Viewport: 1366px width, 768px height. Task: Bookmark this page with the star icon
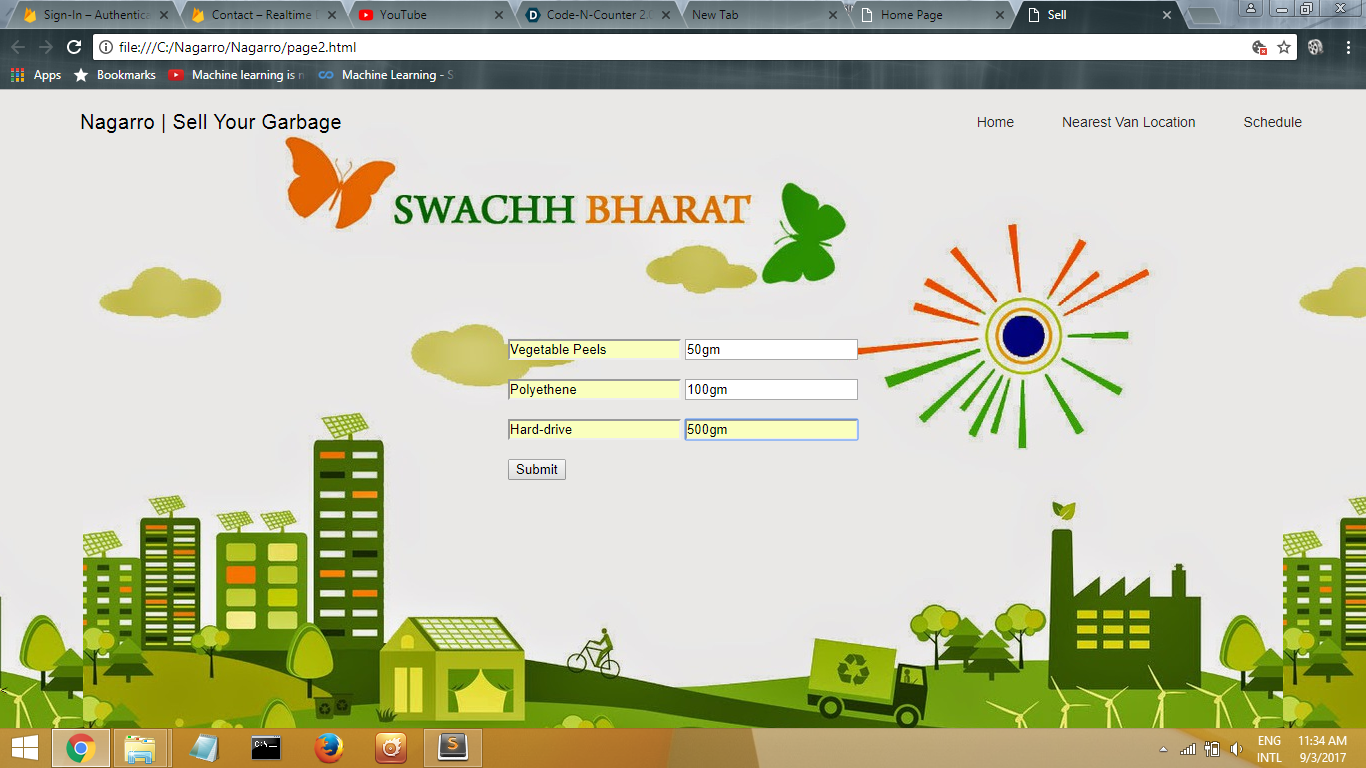pos(1284,47)
